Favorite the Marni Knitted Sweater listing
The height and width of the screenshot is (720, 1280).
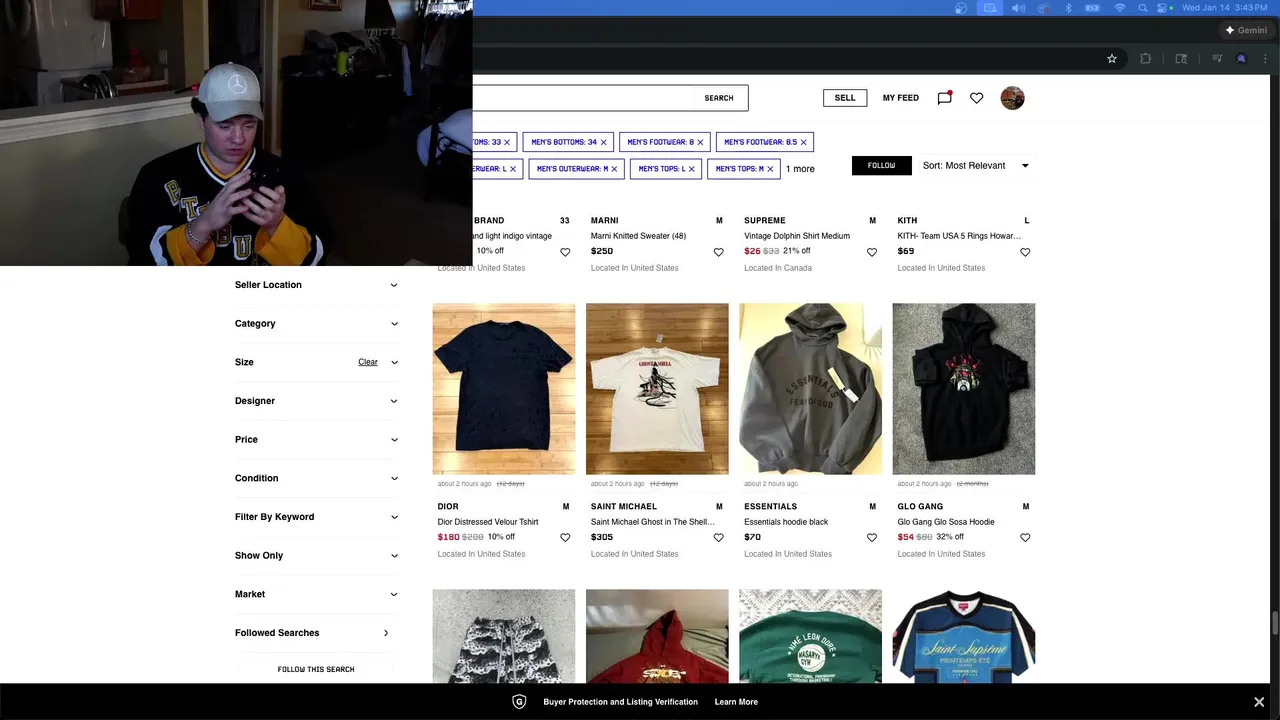pos(718,252)
